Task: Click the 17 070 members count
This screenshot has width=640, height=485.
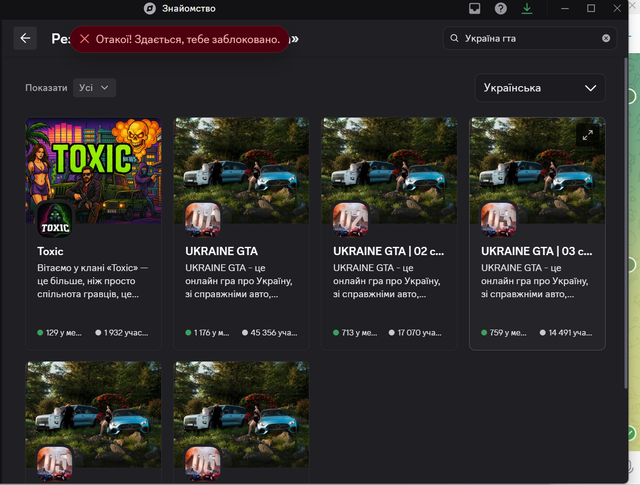Action: (415, 333)
